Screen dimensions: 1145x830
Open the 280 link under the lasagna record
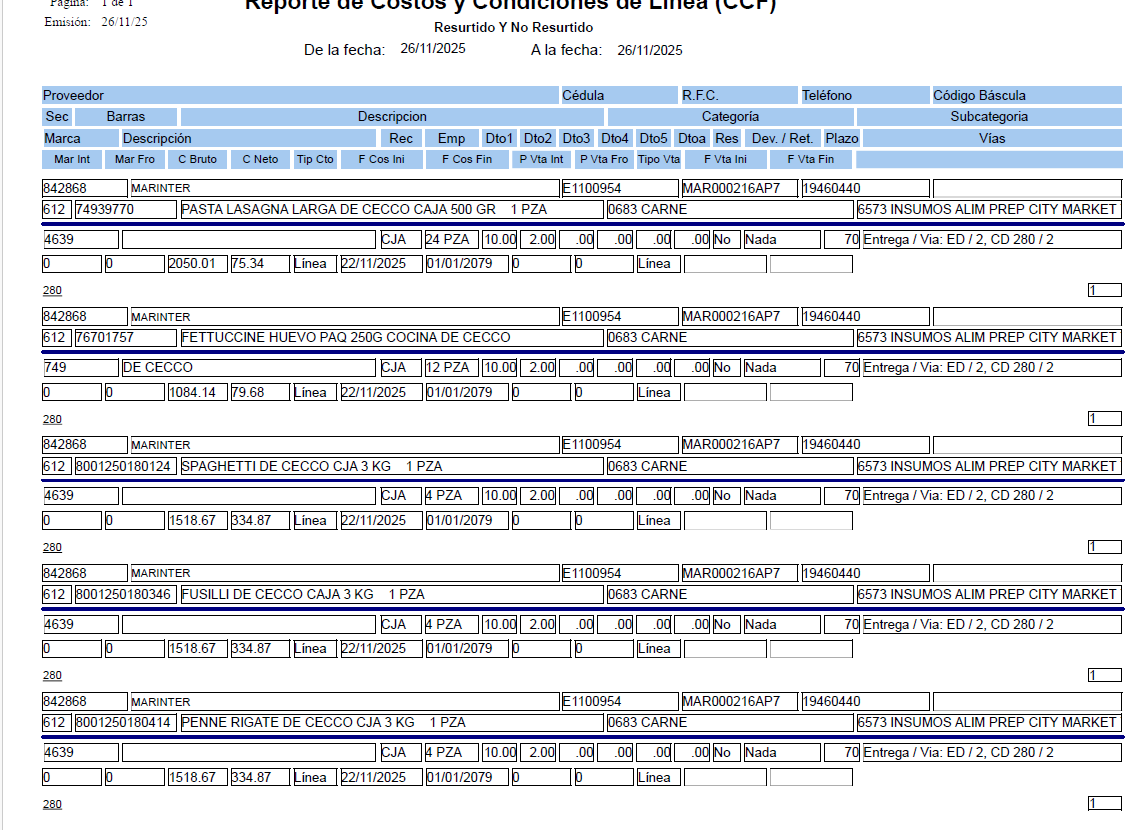[52, 291]
